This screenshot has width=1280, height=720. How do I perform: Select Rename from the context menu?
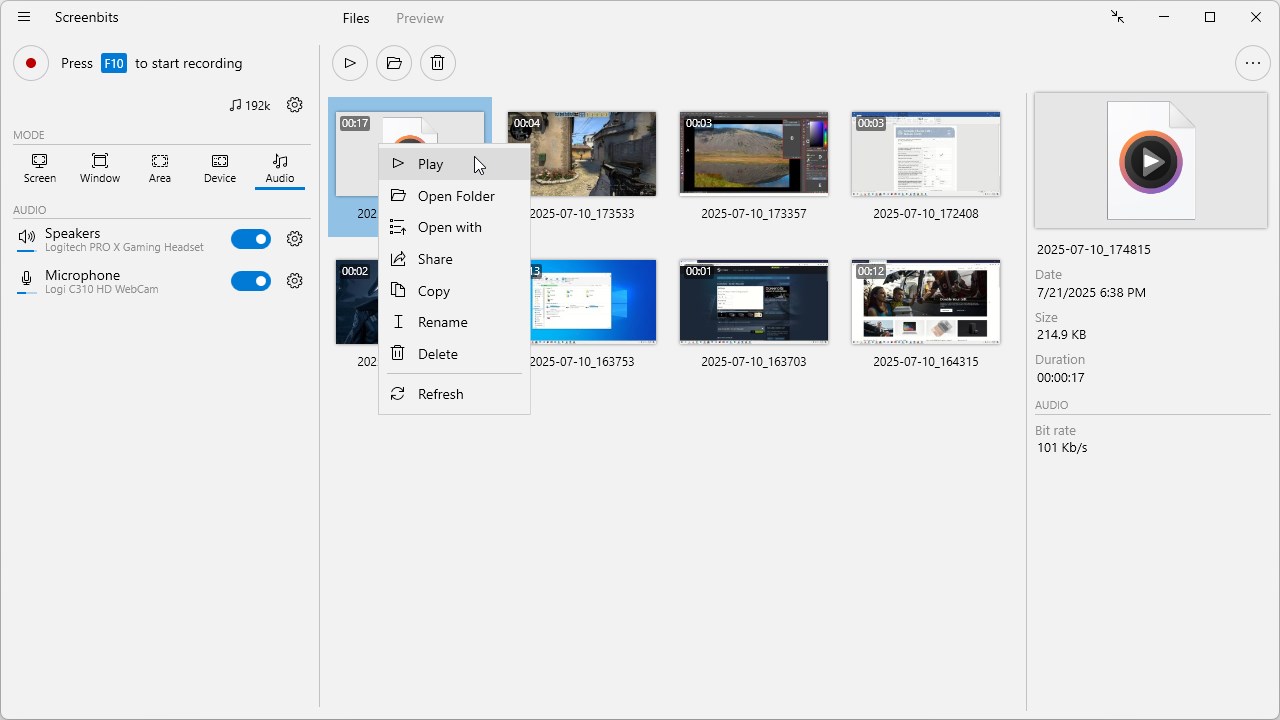pyautogui.click(x=442, y=322)
